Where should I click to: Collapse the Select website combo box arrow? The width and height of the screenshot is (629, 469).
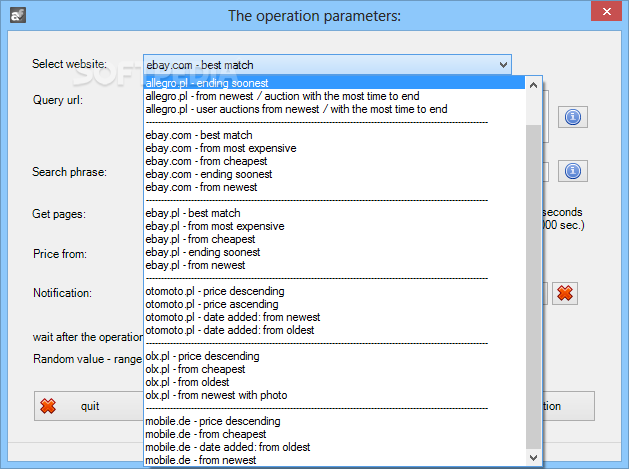[x=503, y=65]
